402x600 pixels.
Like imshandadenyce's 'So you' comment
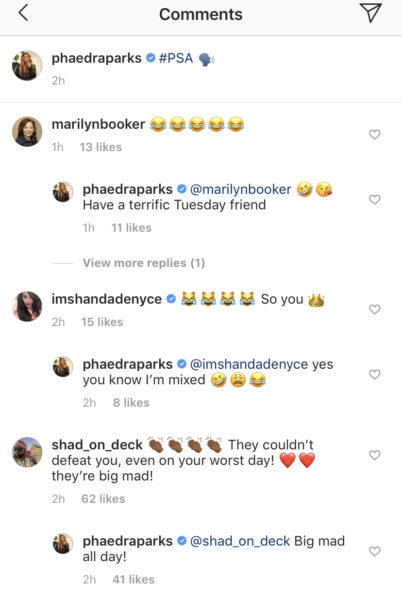coord(374,309)
